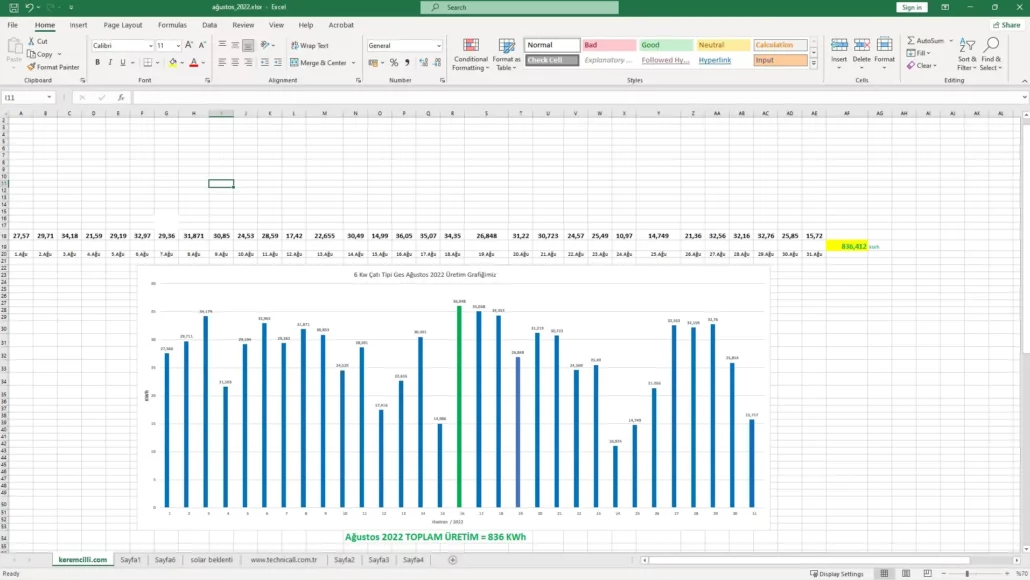This screenshot has height=580, width=1030.
Task: Add a new sheet
Action: click(453, 560)
